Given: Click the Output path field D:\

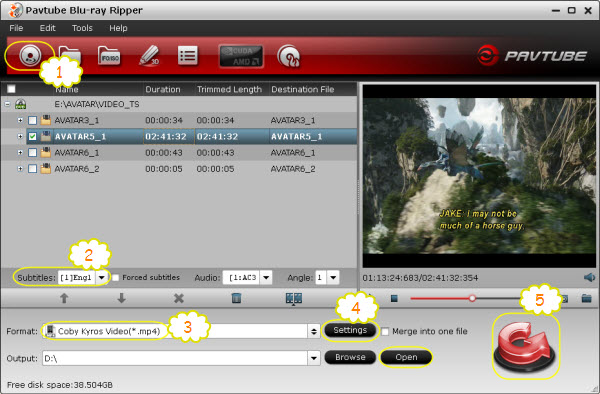Looking at the screenshot, I should pos(175,358).
